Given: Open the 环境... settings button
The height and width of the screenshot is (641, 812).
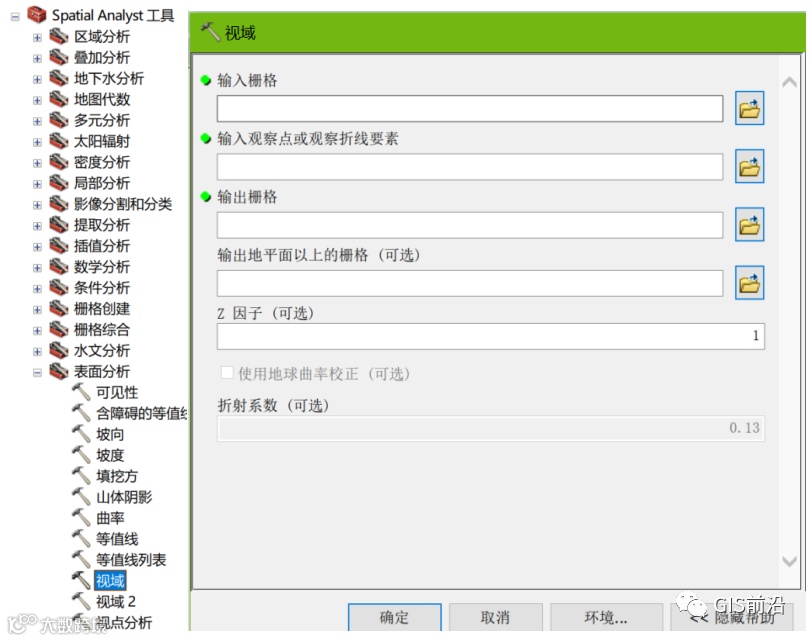Looking at the screenshot, I should (x=606, y=617).
